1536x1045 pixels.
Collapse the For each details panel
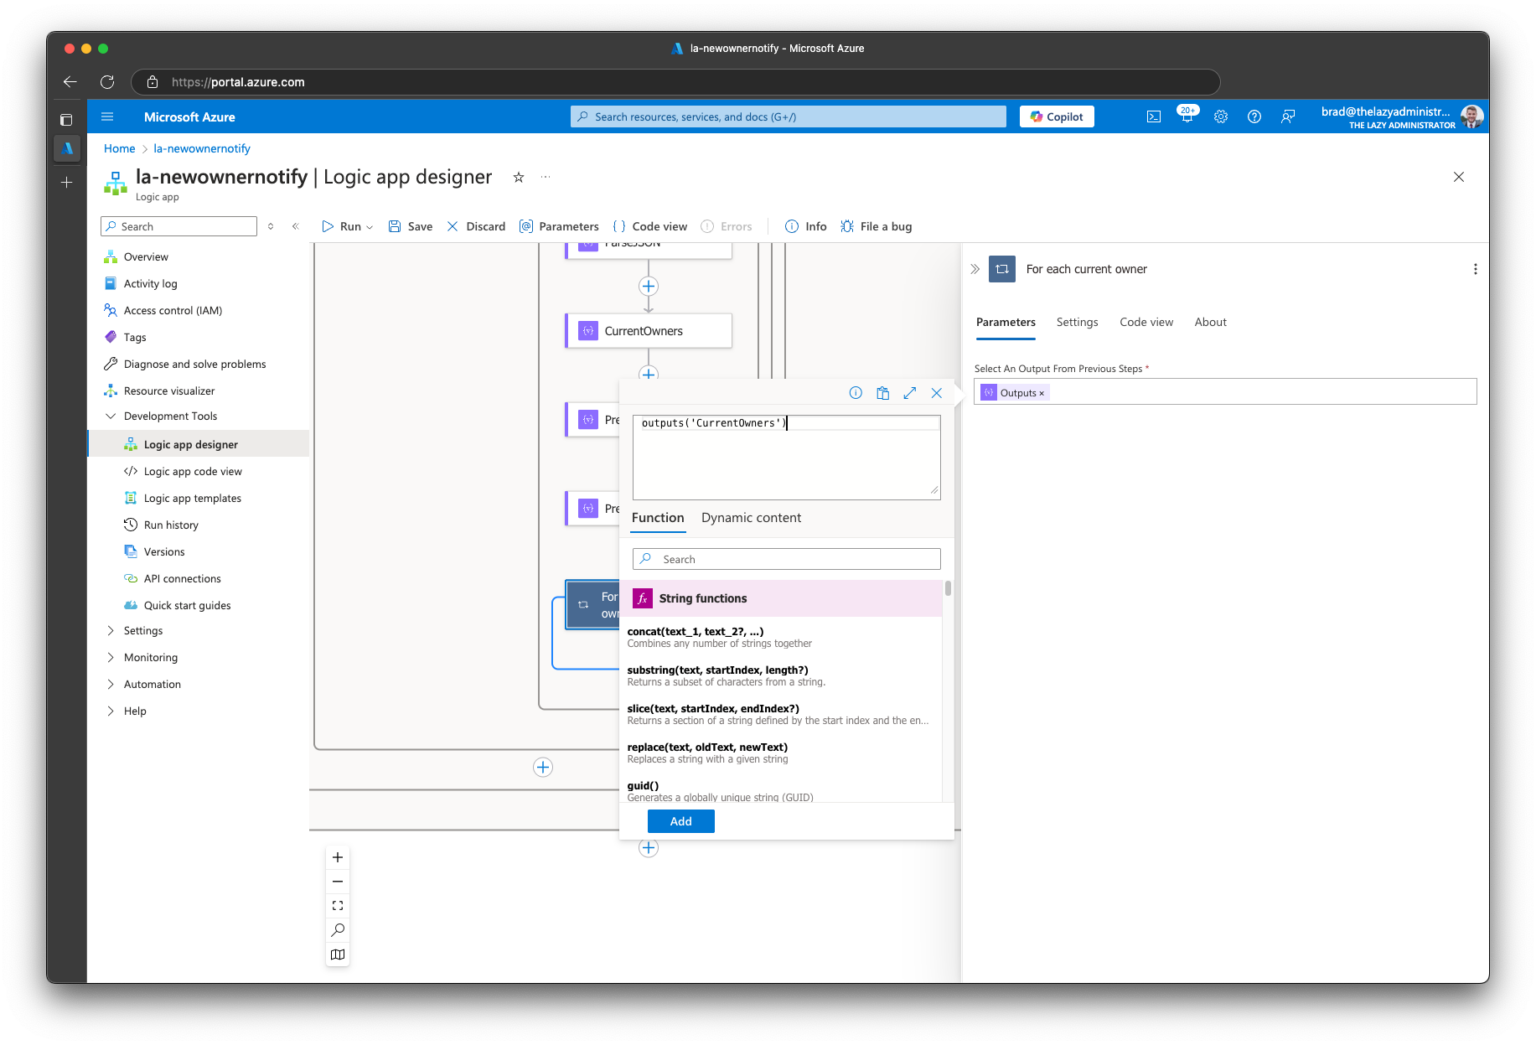(x=975, y=269)
